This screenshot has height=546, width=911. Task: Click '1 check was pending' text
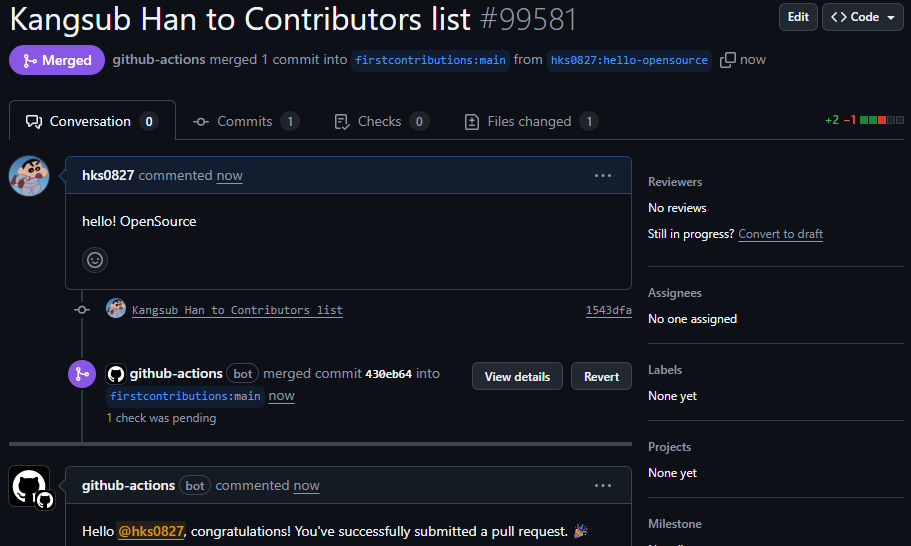click(x=161, y=418)
